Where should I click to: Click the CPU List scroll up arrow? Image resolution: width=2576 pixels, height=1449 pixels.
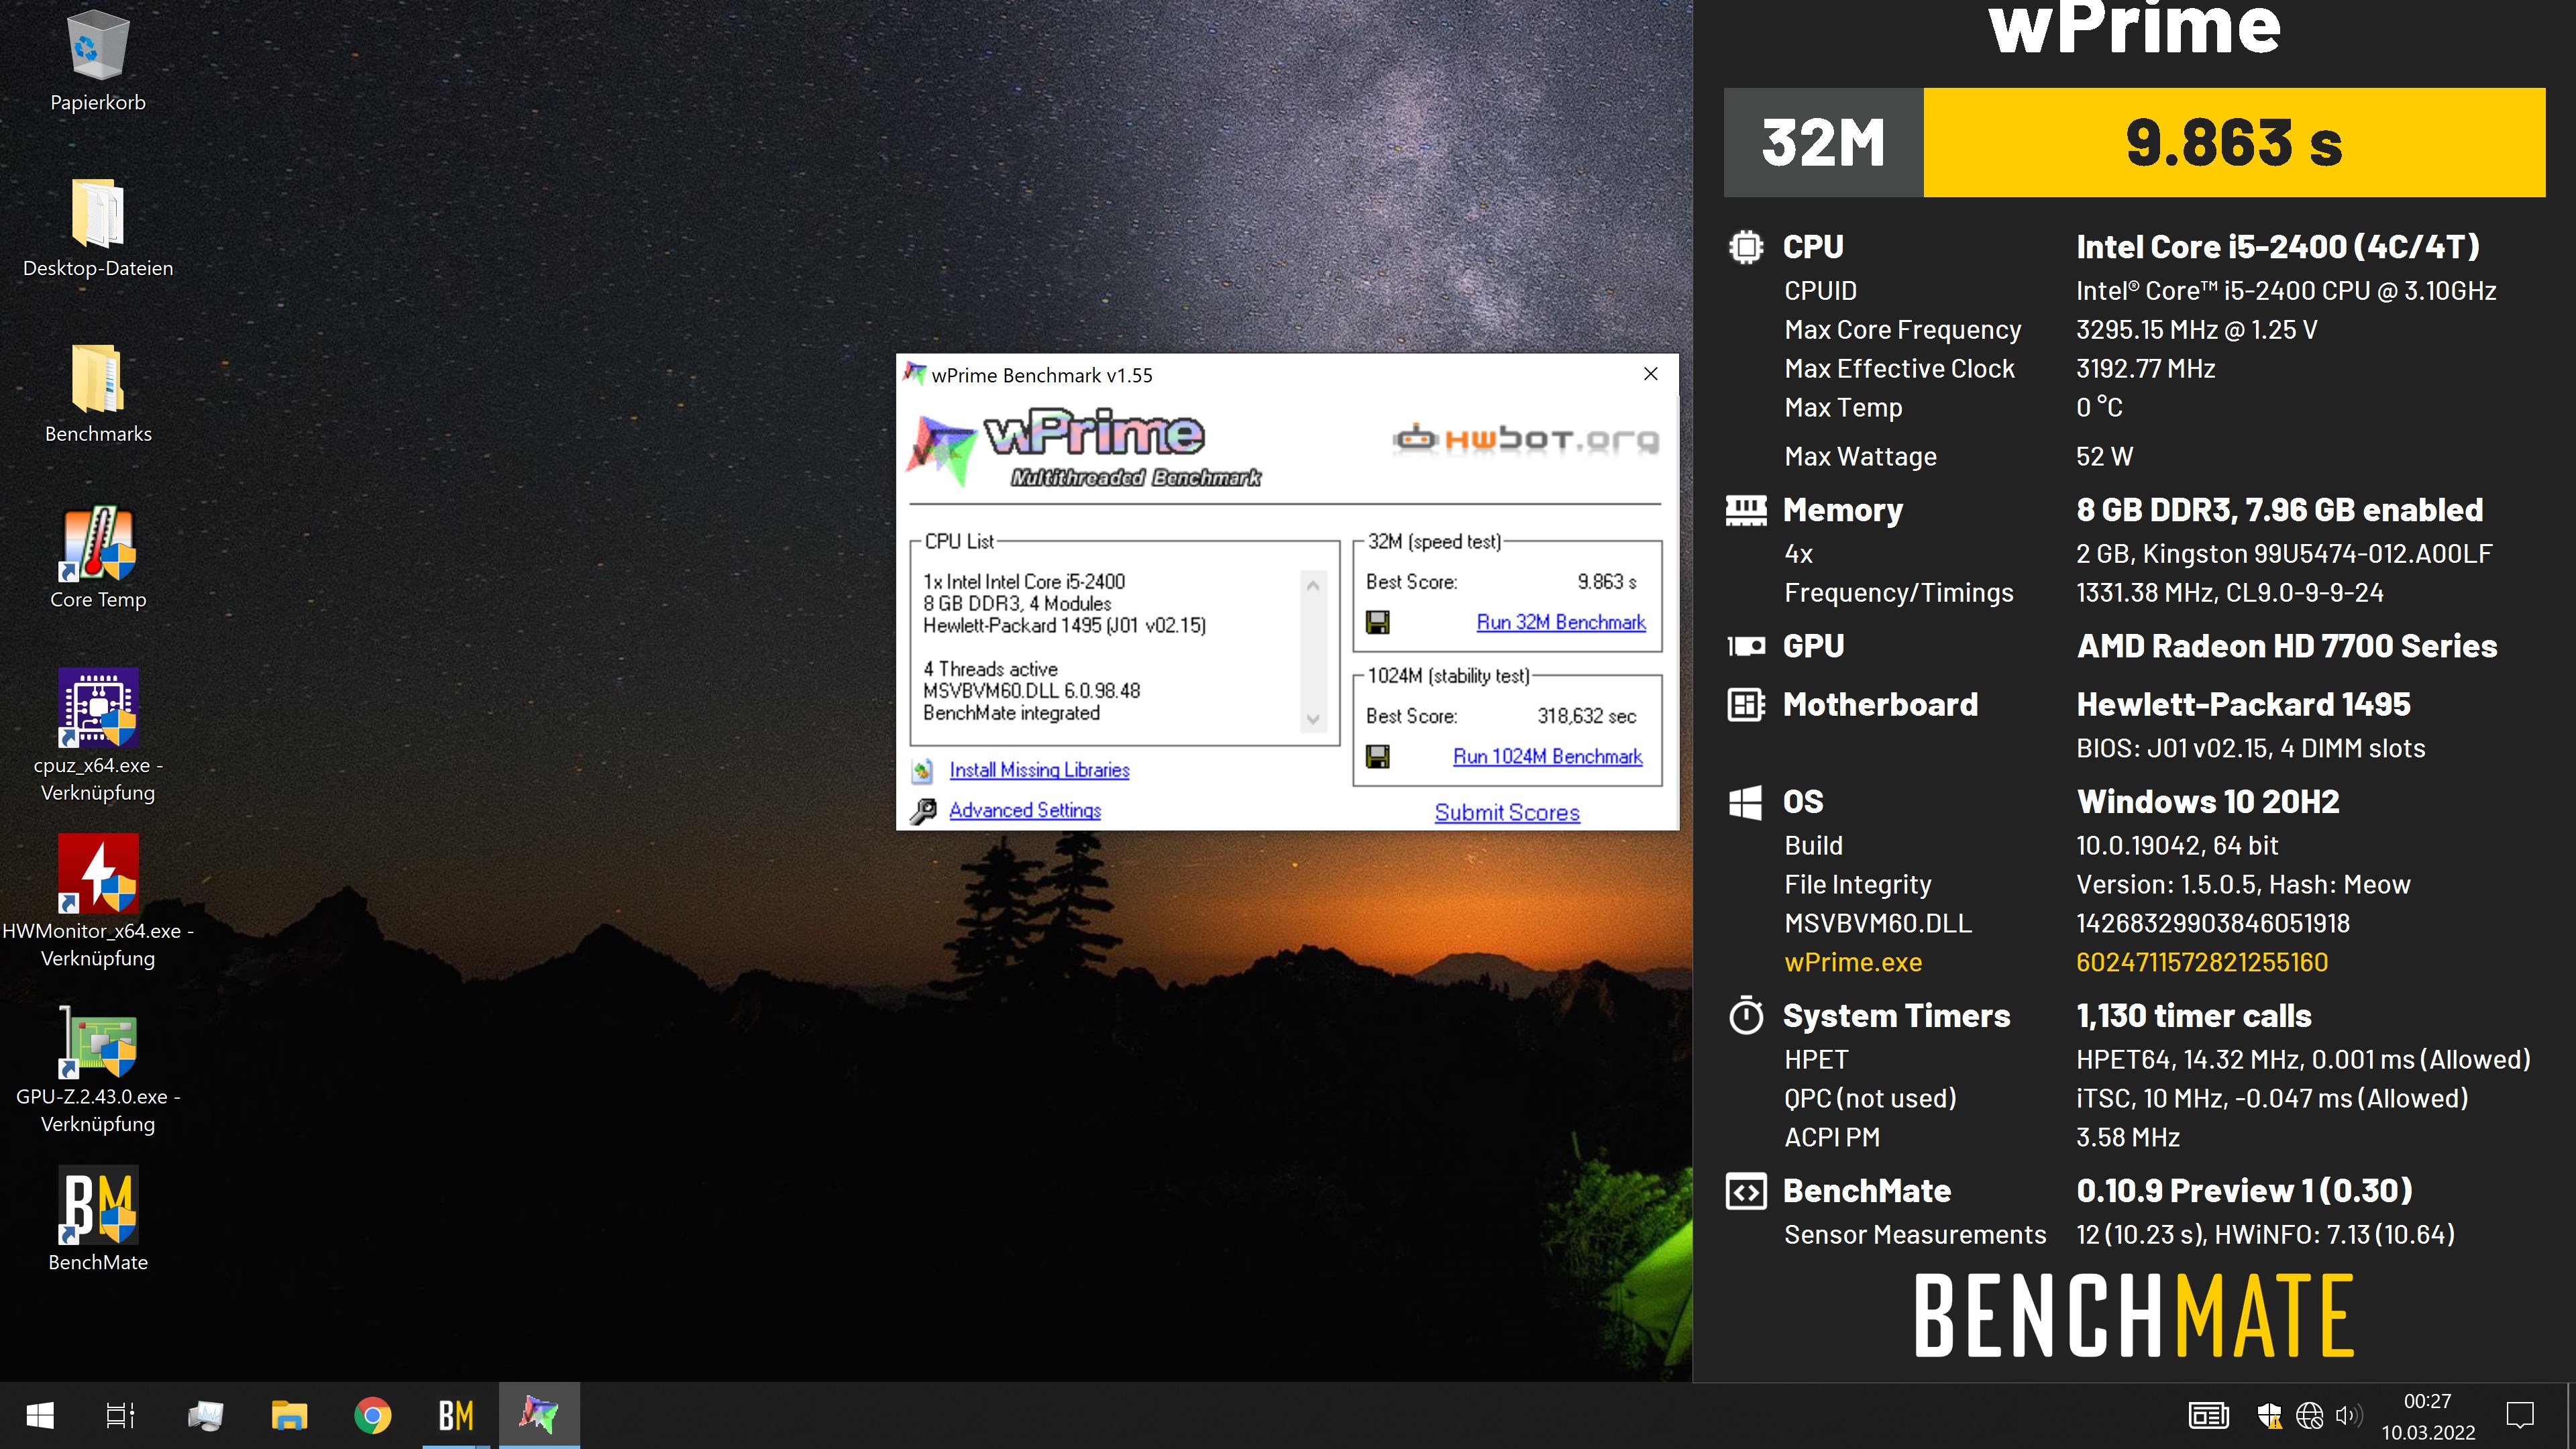(1313, 585)
